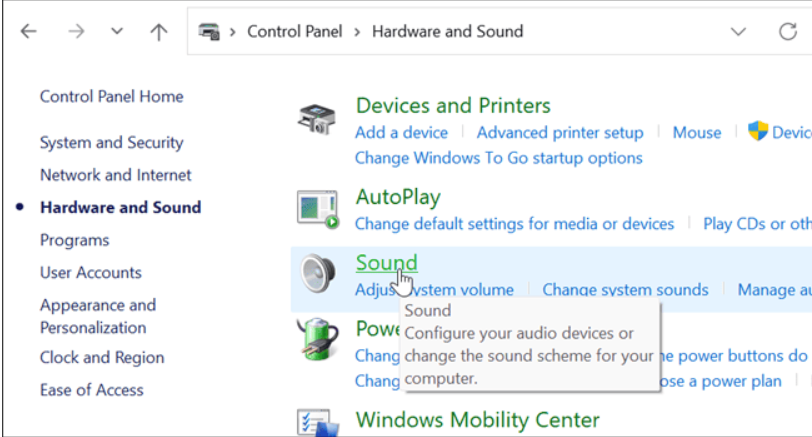Click the Power Options battery icon
This screenshot has height=437, width=812.
(319, 340)
